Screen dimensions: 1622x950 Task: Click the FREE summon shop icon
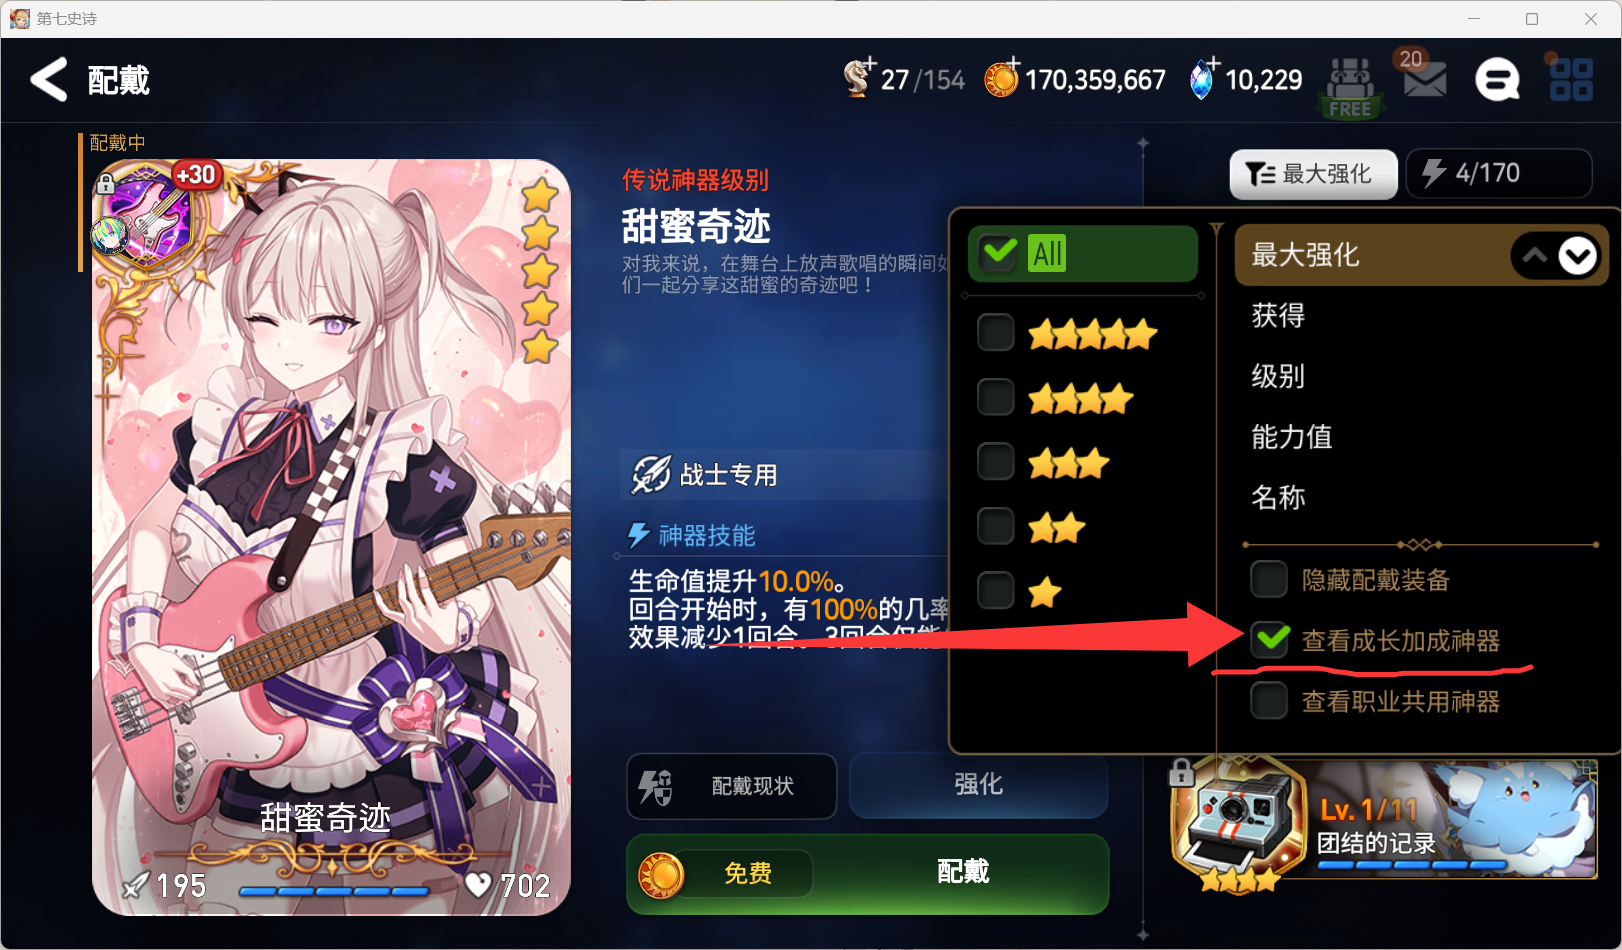pos(1351,88)
